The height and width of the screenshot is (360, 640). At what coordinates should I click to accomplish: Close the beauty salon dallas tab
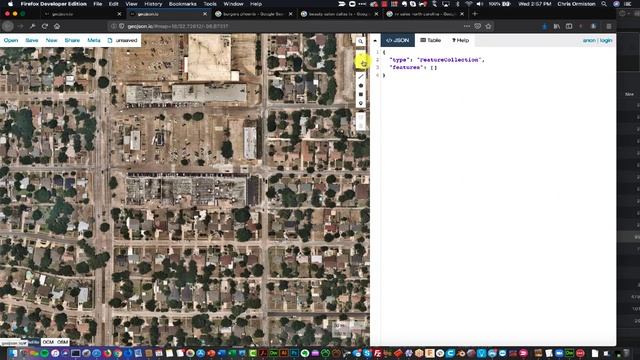pyautogui.click(x=376, y=14)
